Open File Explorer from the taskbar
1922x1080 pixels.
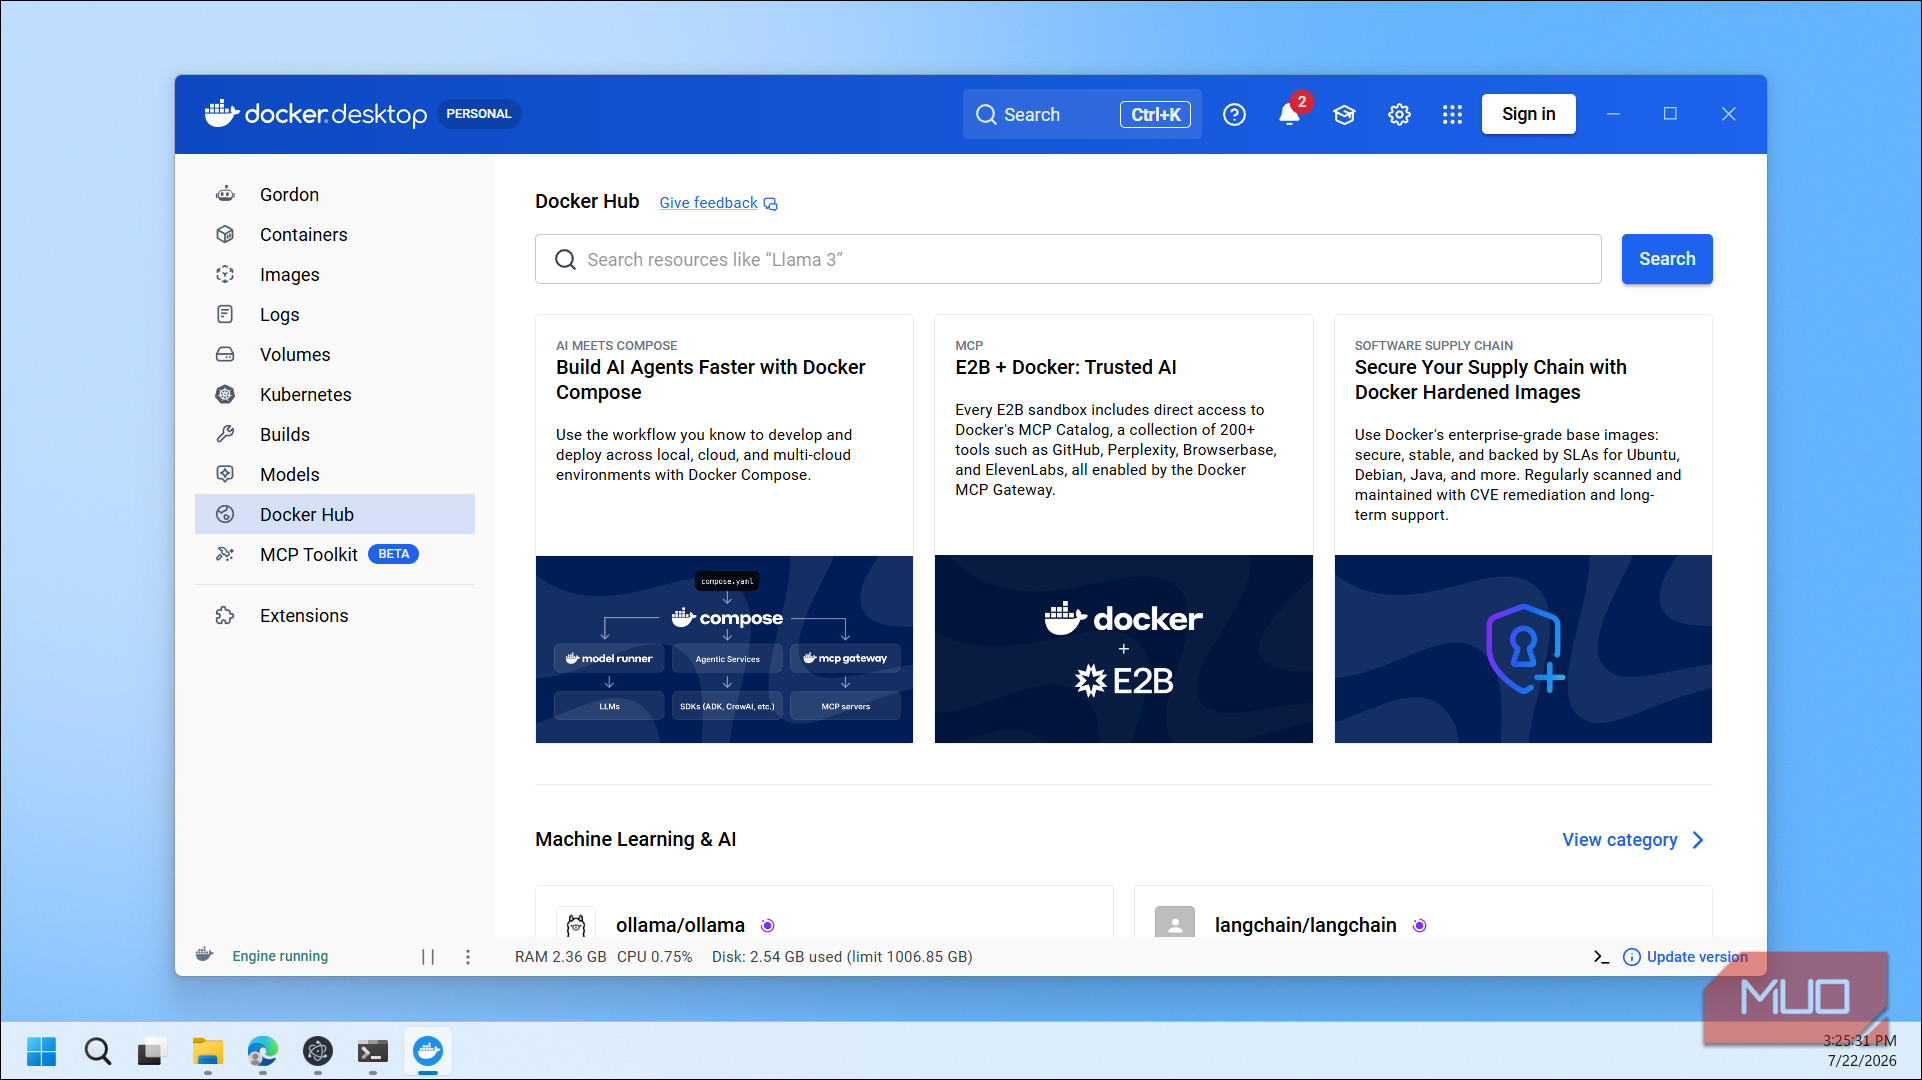pyautogui.click(x=207, y=1051)
